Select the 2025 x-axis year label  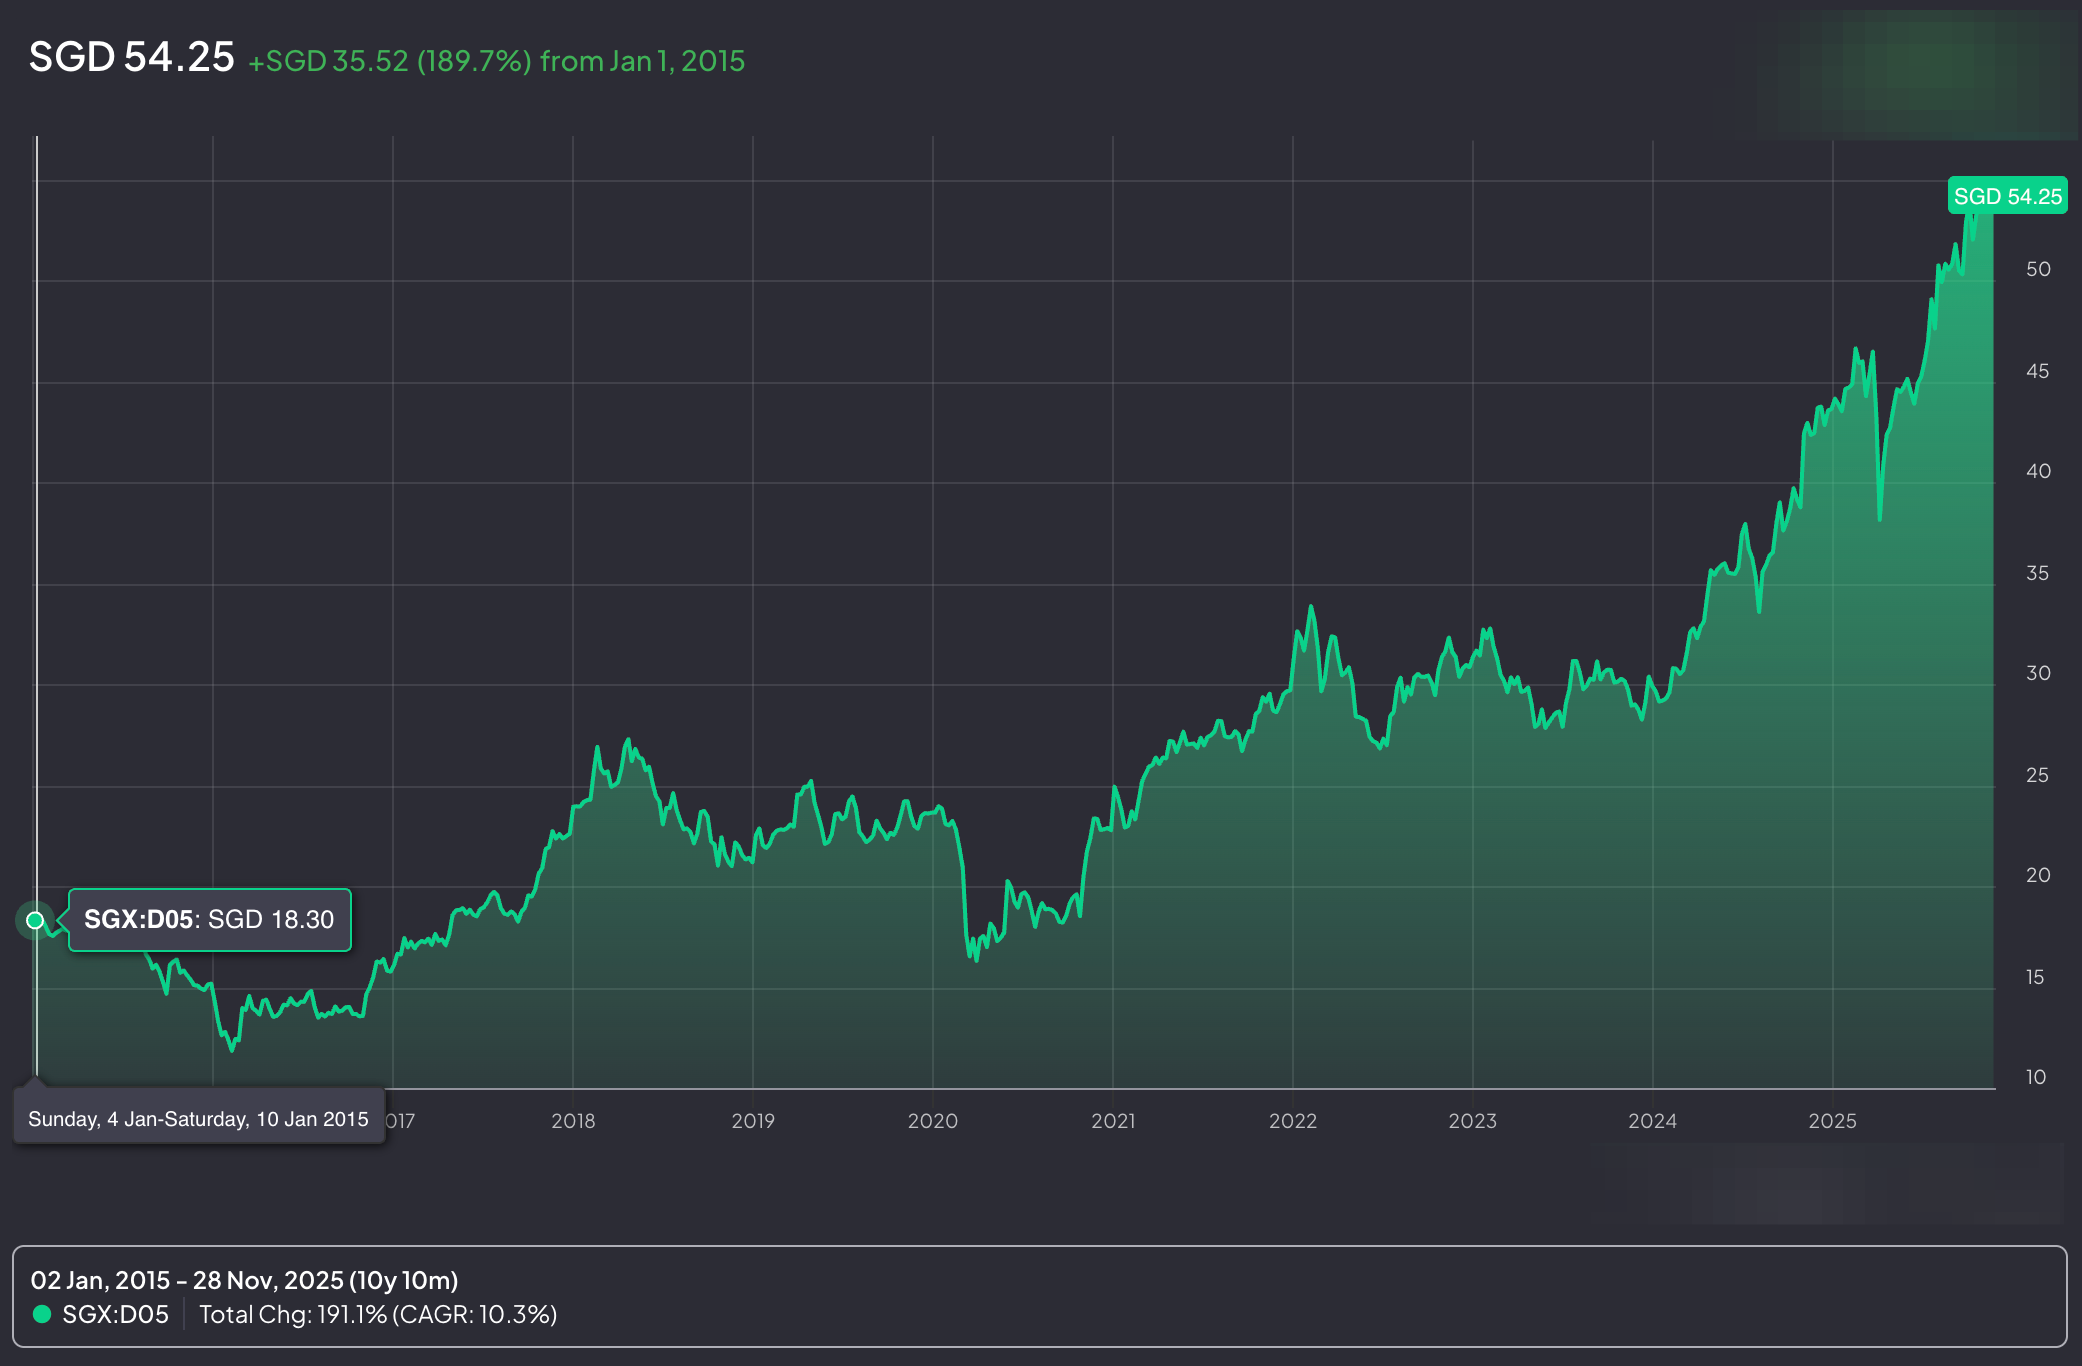coord(1832,1121)
